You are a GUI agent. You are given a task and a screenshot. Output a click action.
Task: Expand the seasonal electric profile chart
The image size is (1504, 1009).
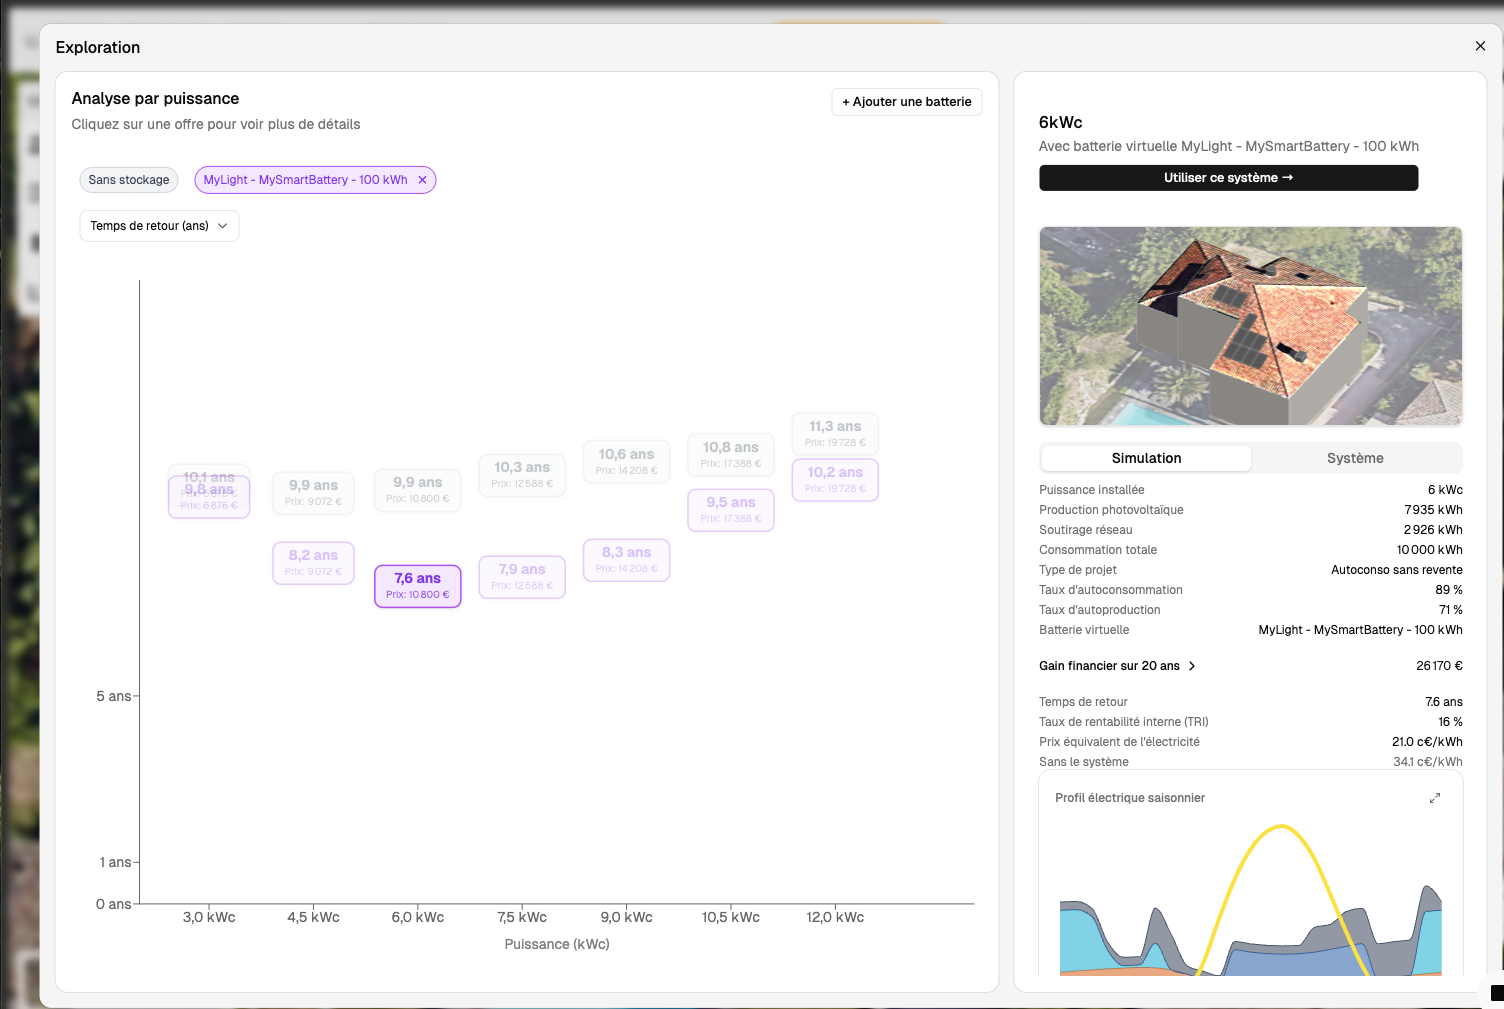(1435, 798)
